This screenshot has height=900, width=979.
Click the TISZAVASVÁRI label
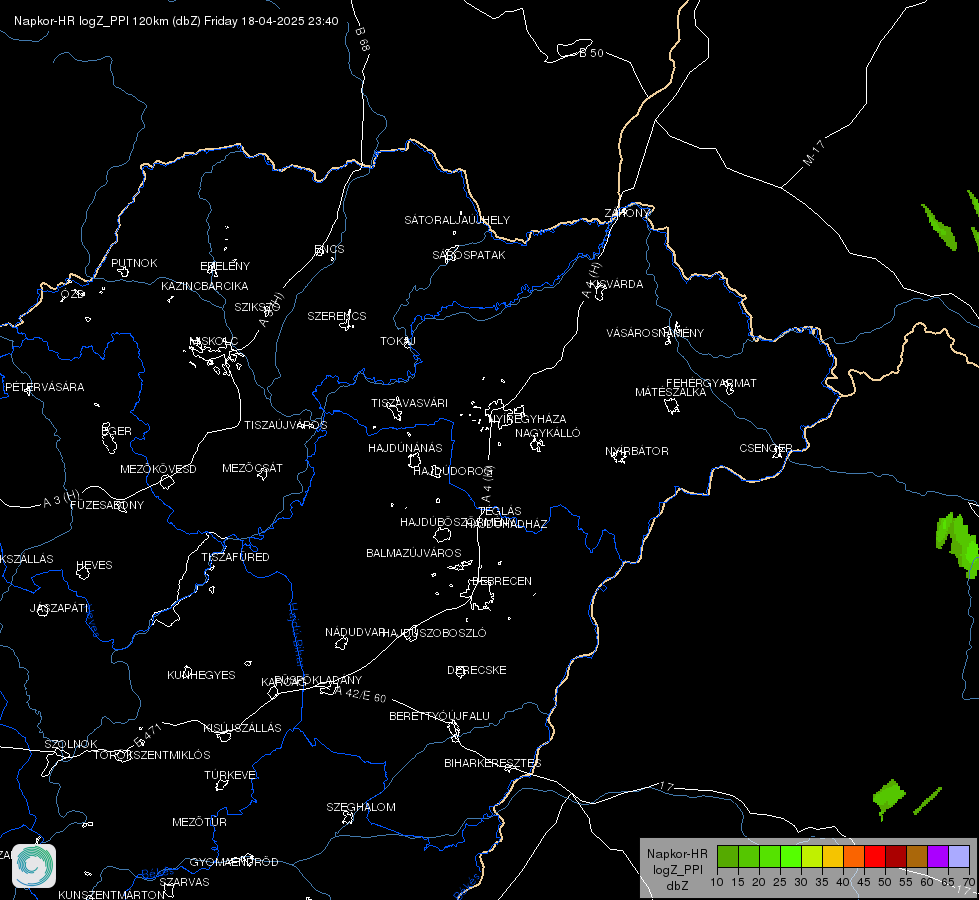click(x=410, y=403)
